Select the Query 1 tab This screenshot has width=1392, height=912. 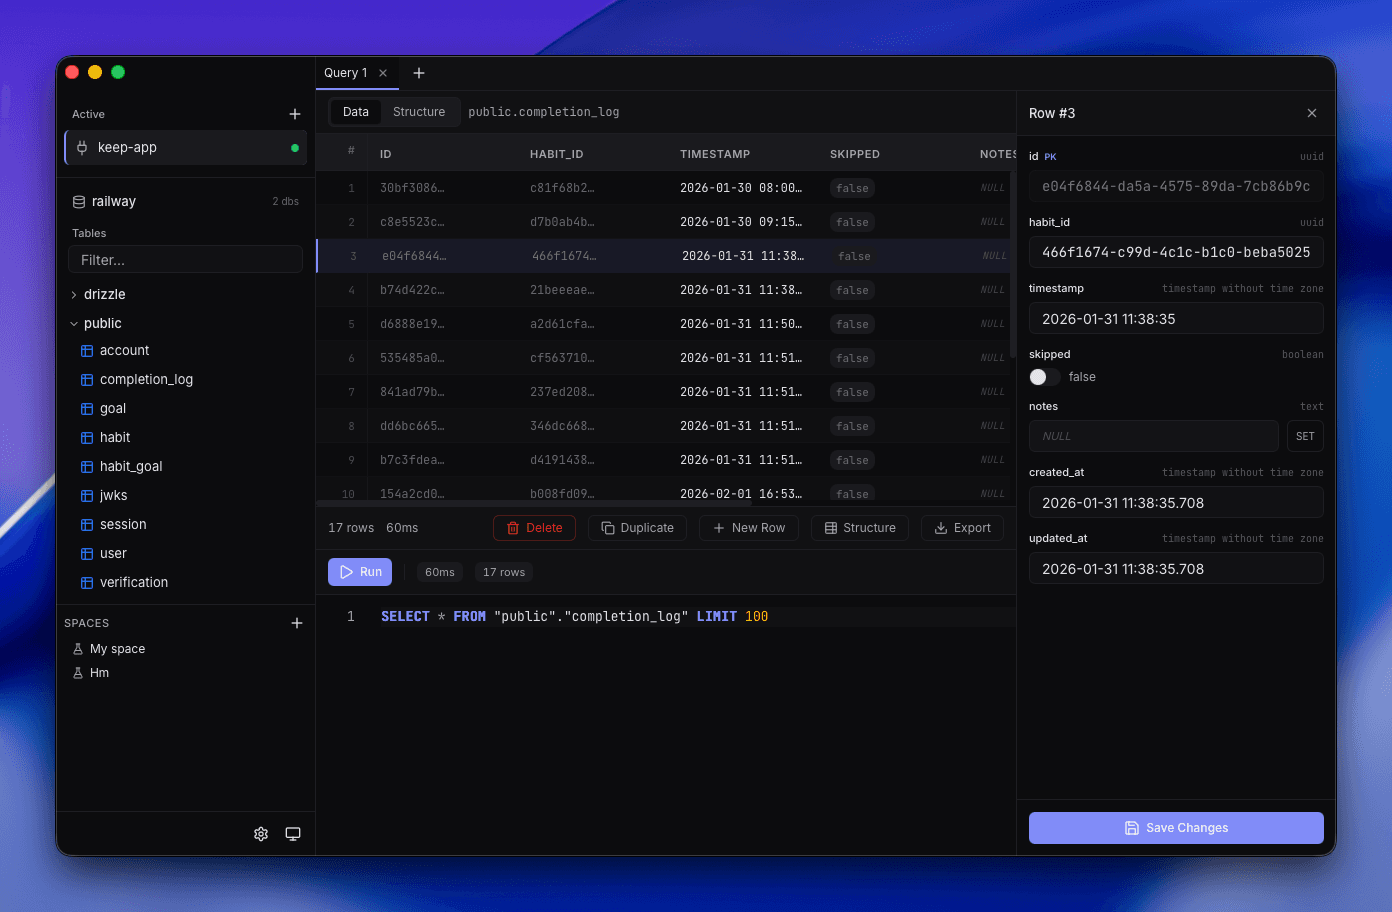348,73
